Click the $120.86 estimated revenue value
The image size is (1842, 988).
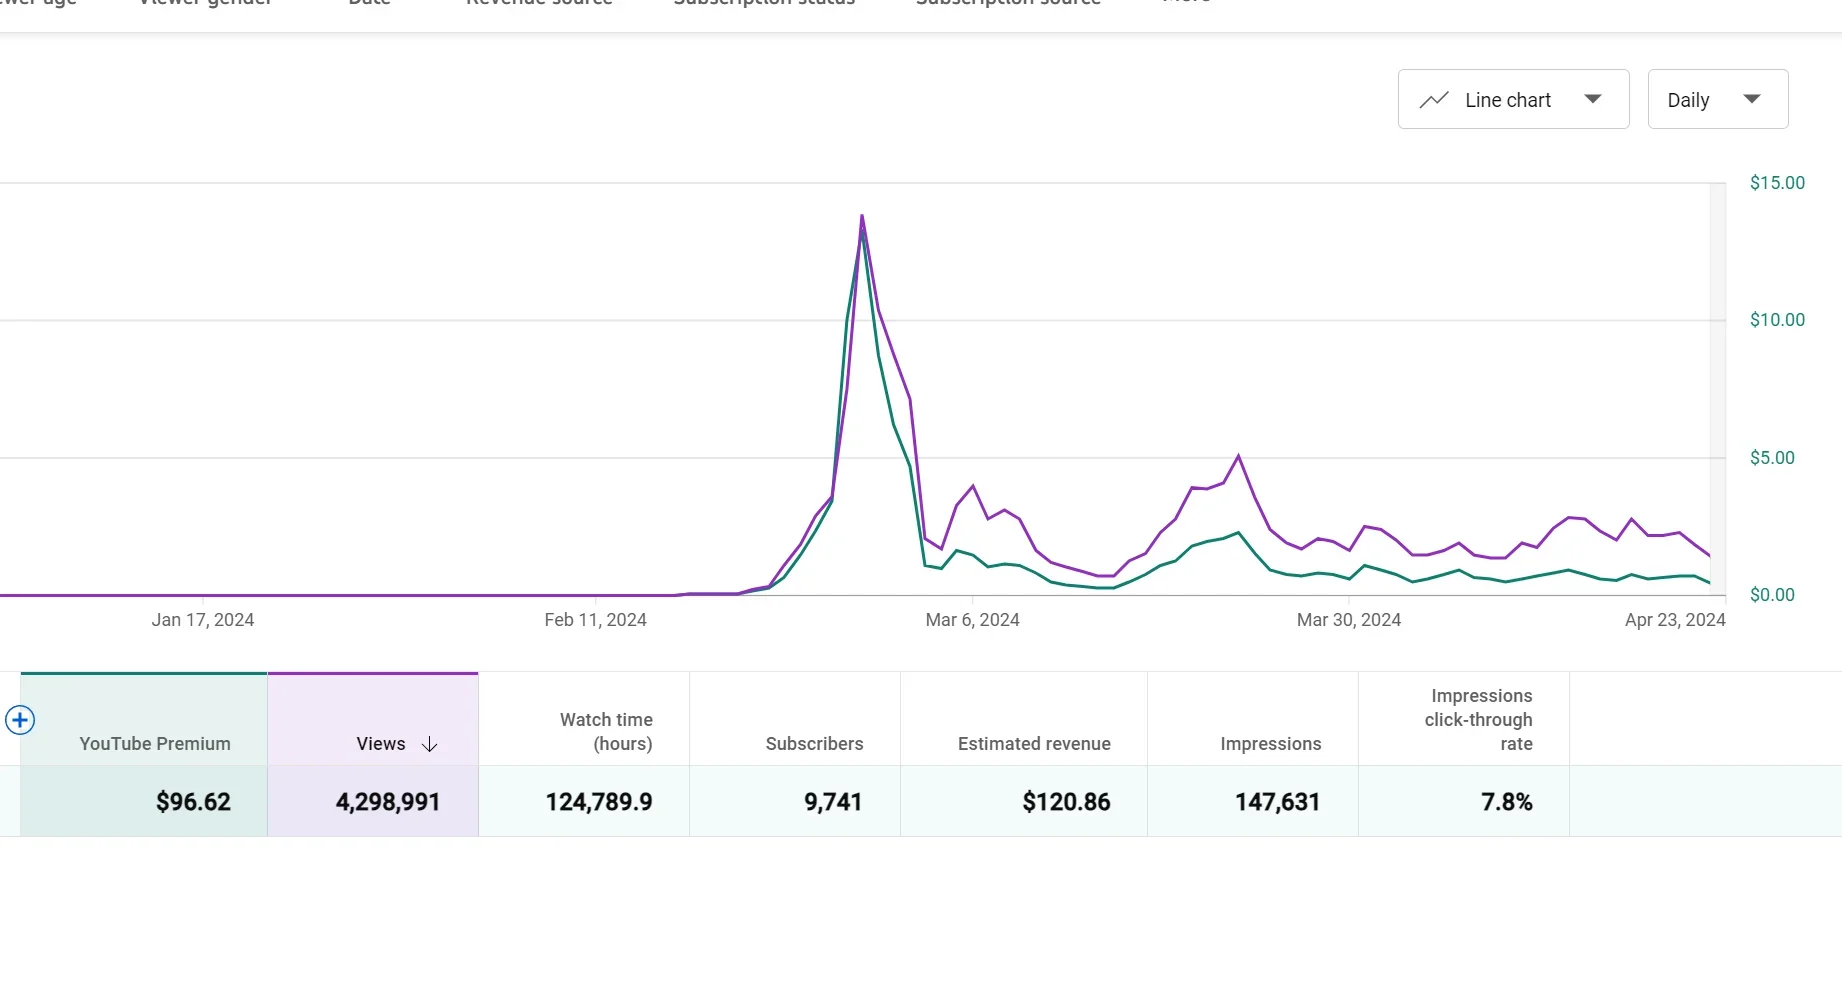(1066, 802)
